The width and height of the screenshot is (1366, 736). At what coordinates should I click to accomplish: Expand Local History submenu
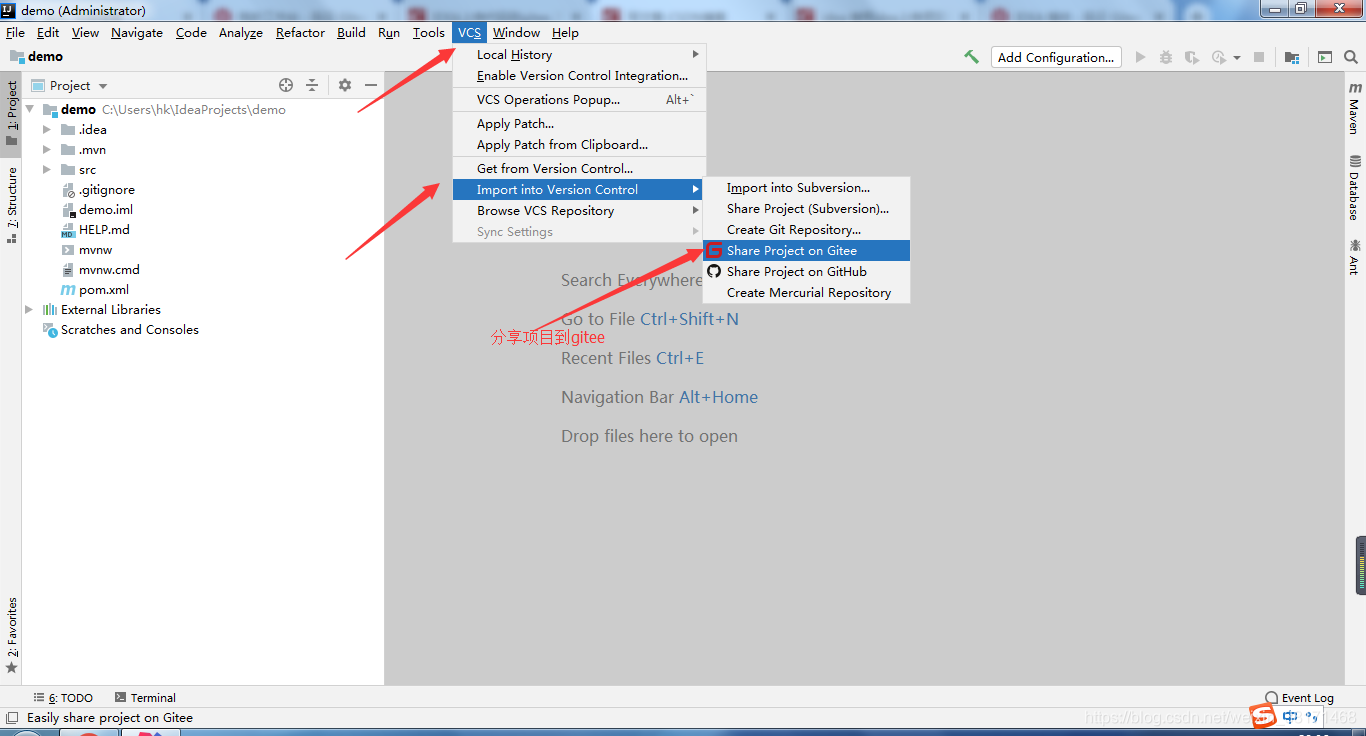tap(579, 54)
